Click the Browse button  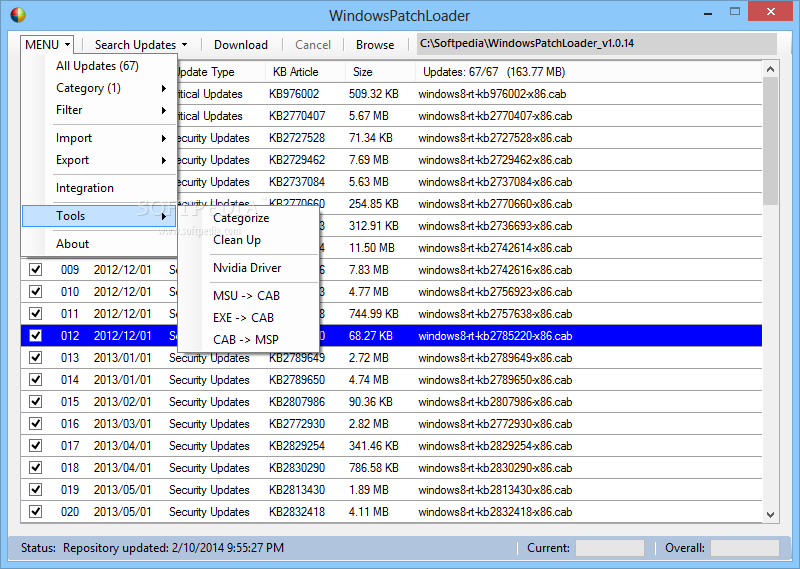(x=375, y=45)
